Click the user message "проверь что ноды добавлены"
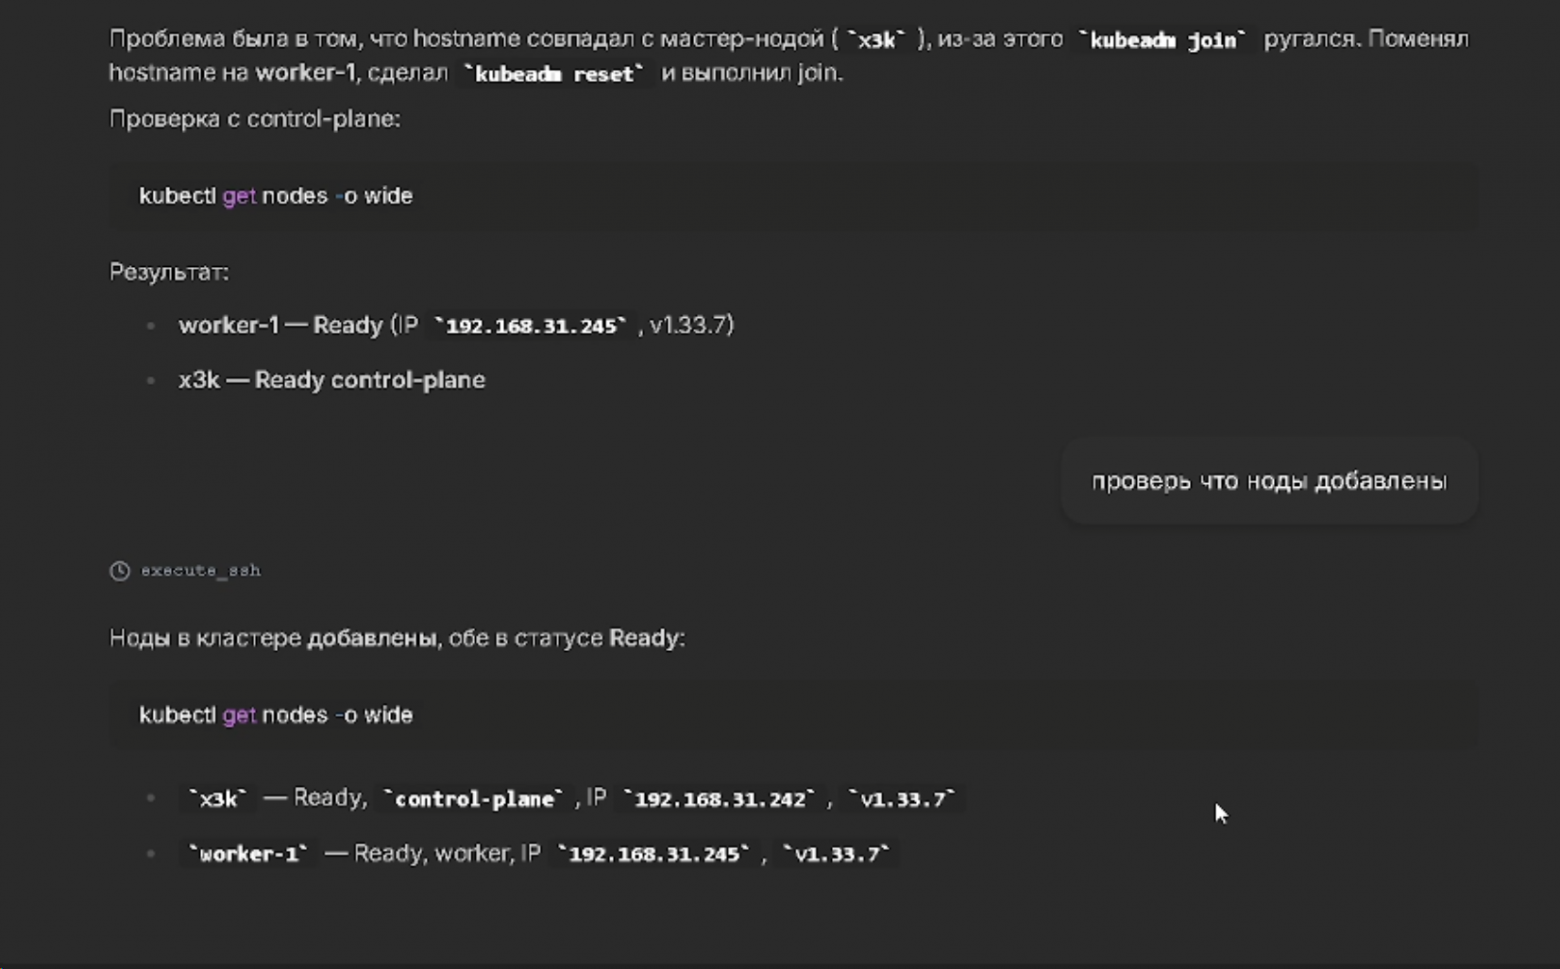This screenshot has height=969, width=1560. tap(1268, 481)
